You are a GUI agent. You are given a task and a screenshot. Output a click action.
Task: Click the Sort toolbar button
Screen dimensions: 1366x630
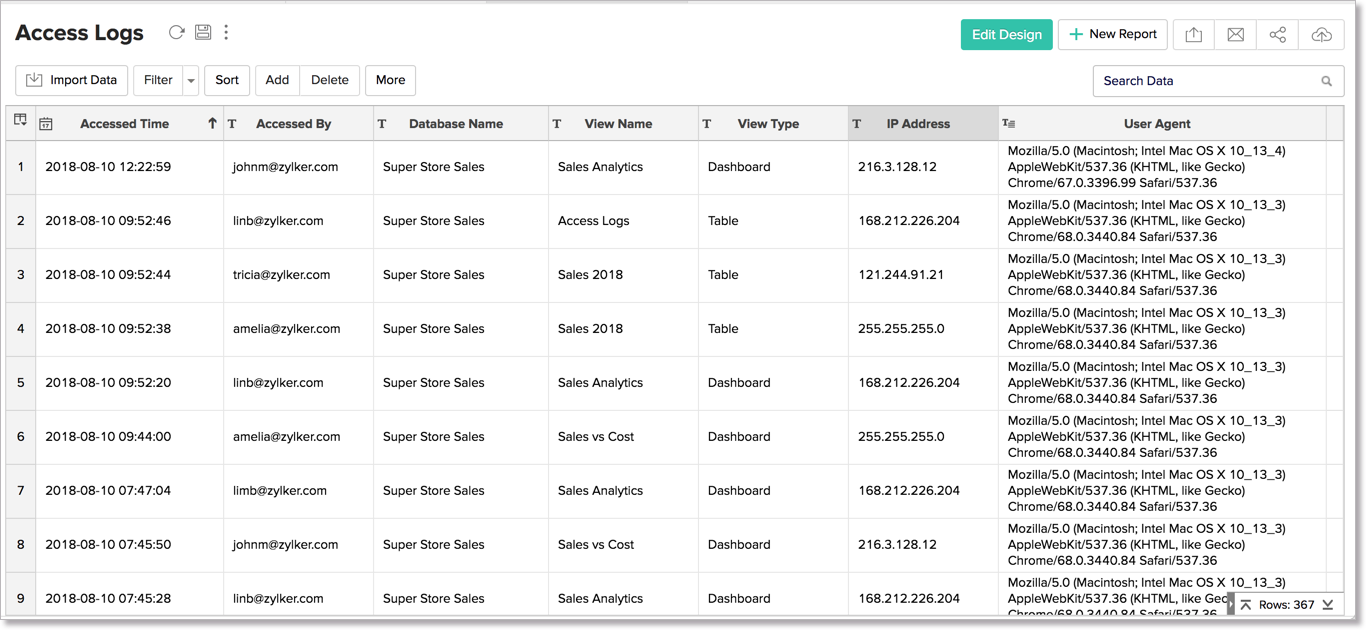point(227,80)
